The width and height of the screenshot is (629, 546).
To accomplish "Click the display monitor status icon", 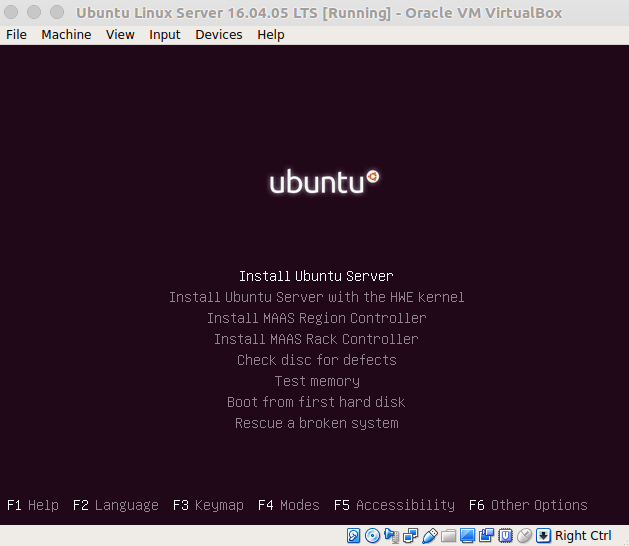I will tap(467, 536).
